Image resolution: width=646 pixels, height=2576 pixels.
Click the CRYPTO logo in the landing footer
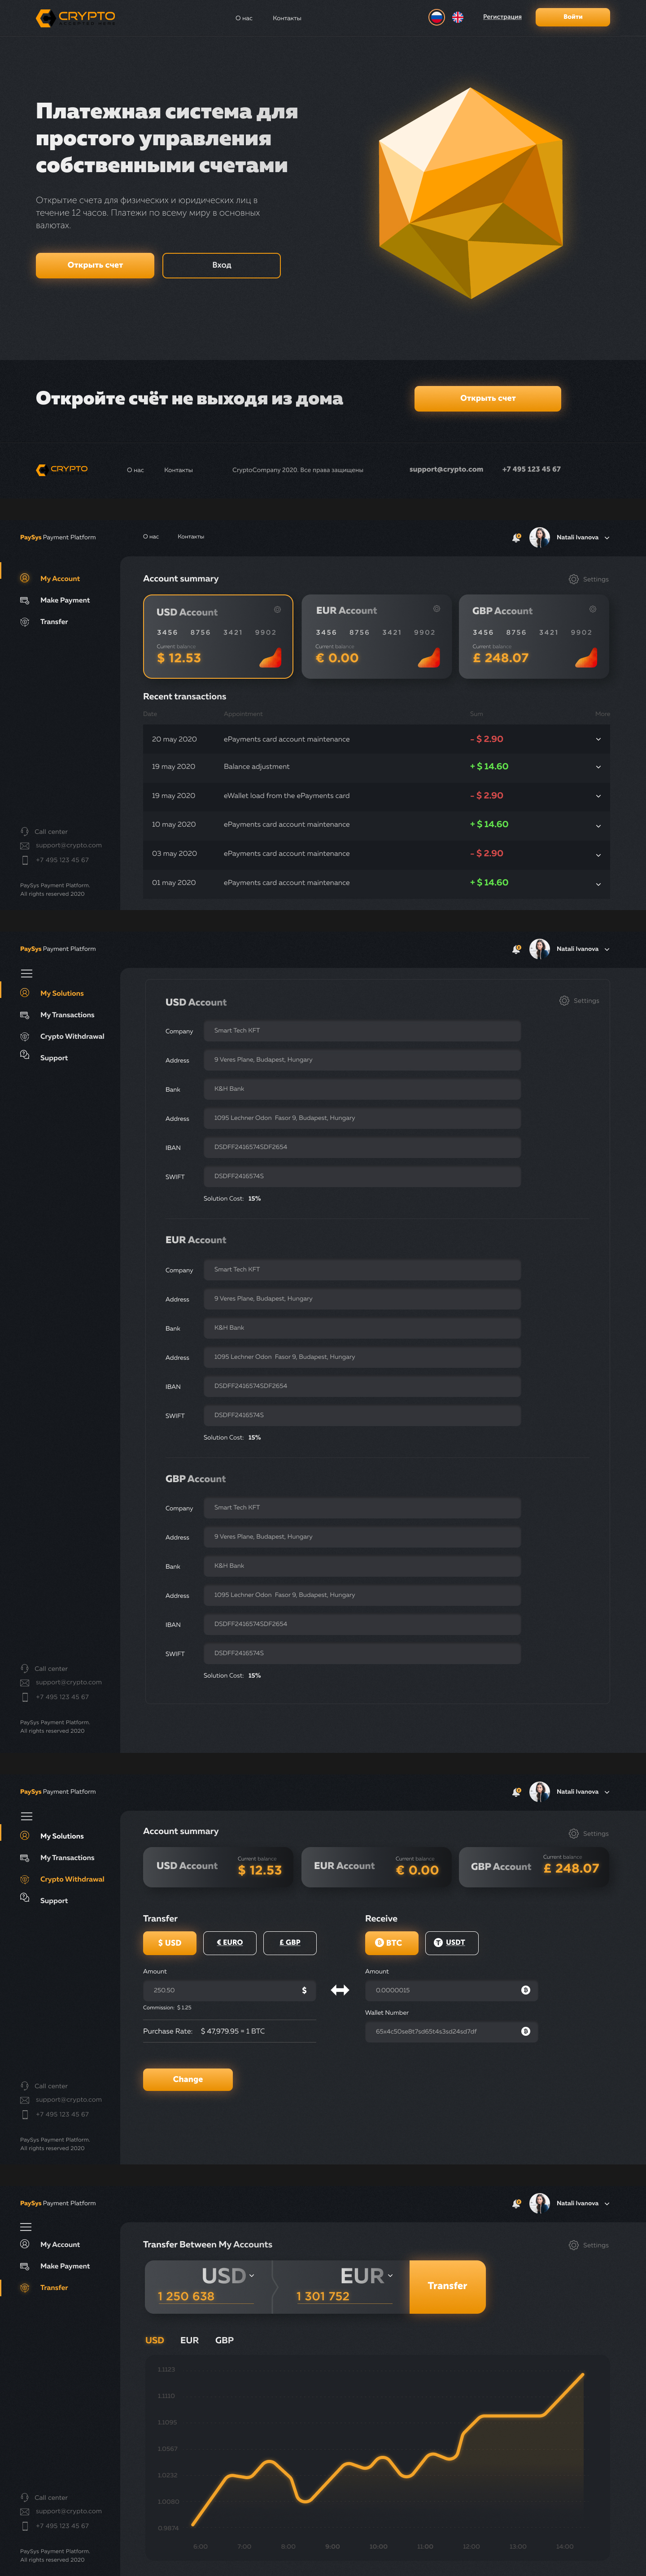pos(62,469)
